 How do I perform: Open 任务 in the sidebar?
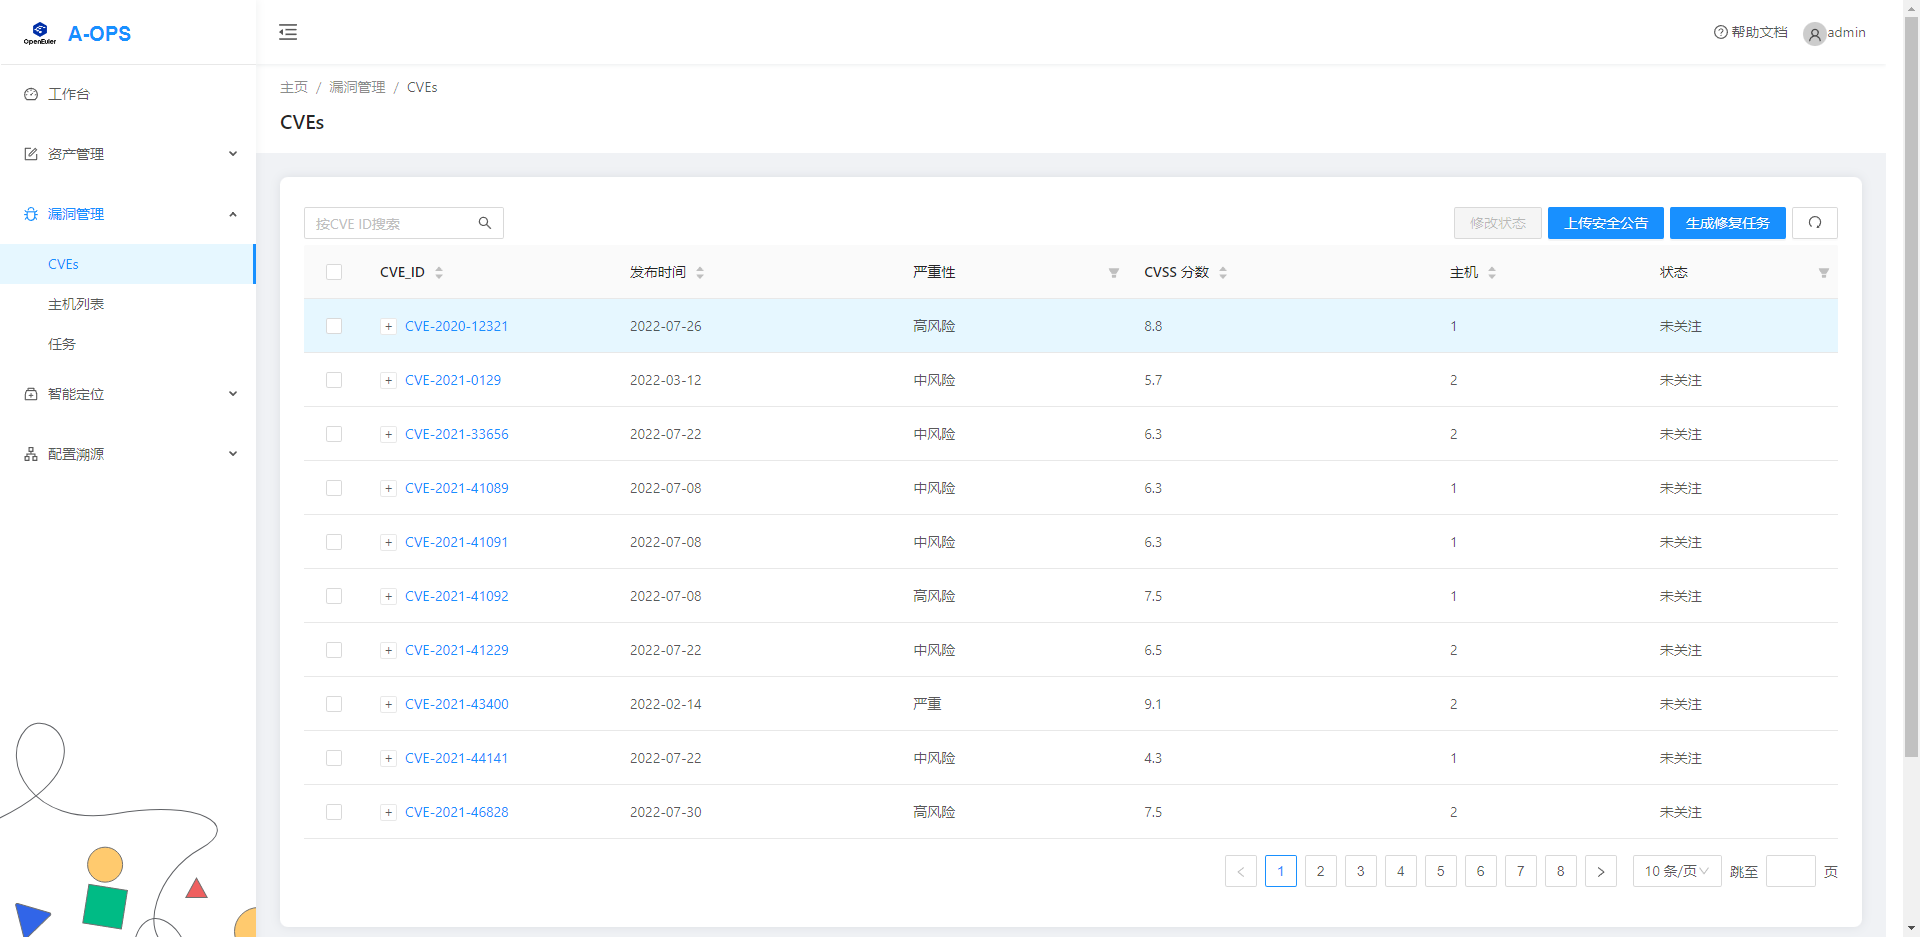click(x=62, y=344)
